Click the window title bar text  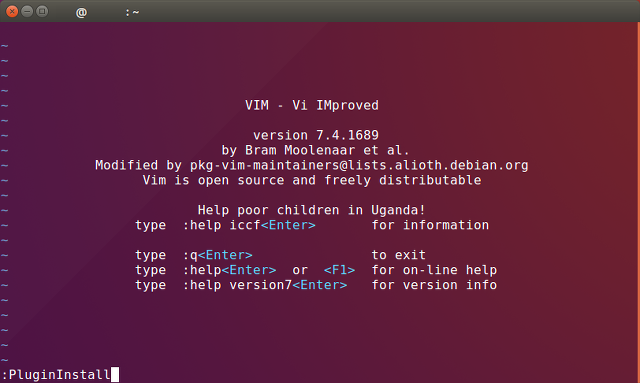point(108,12)
